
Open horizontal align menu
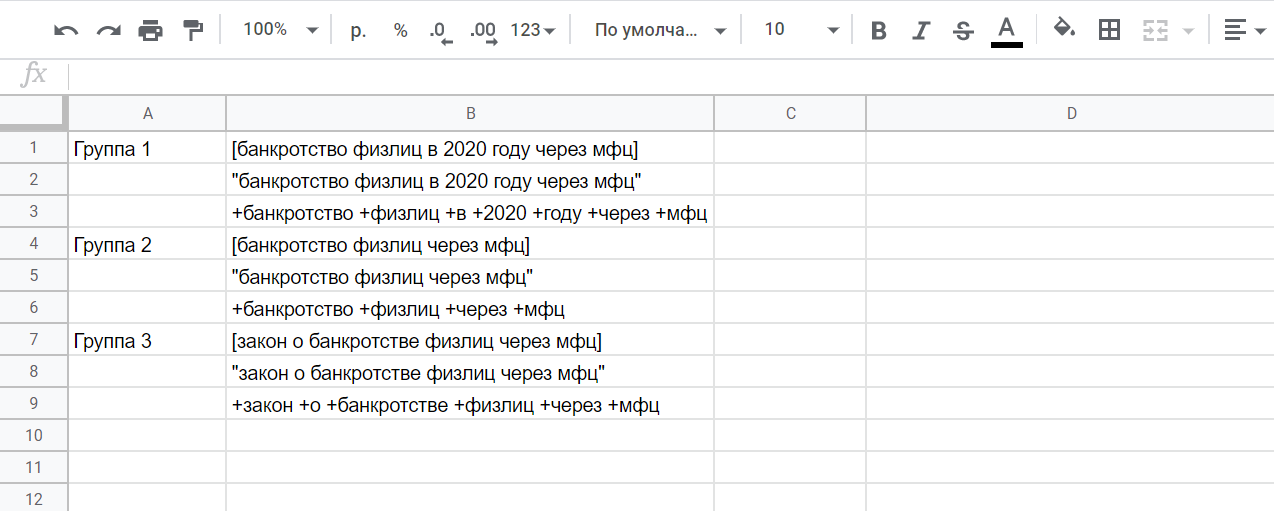click(1245, 30)
